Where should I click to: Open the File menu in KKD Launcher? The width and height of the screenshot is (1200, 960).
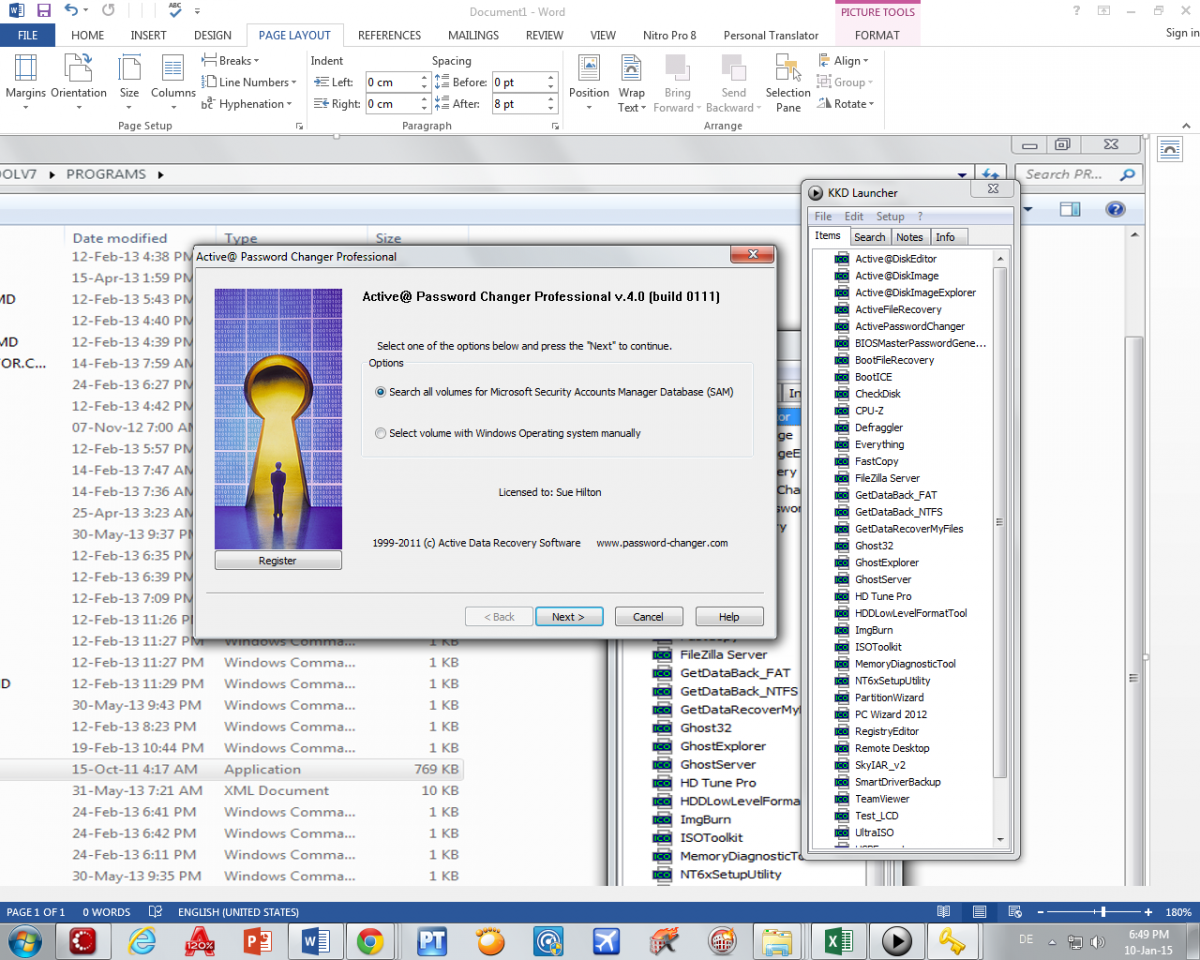(x=823, y=216)
